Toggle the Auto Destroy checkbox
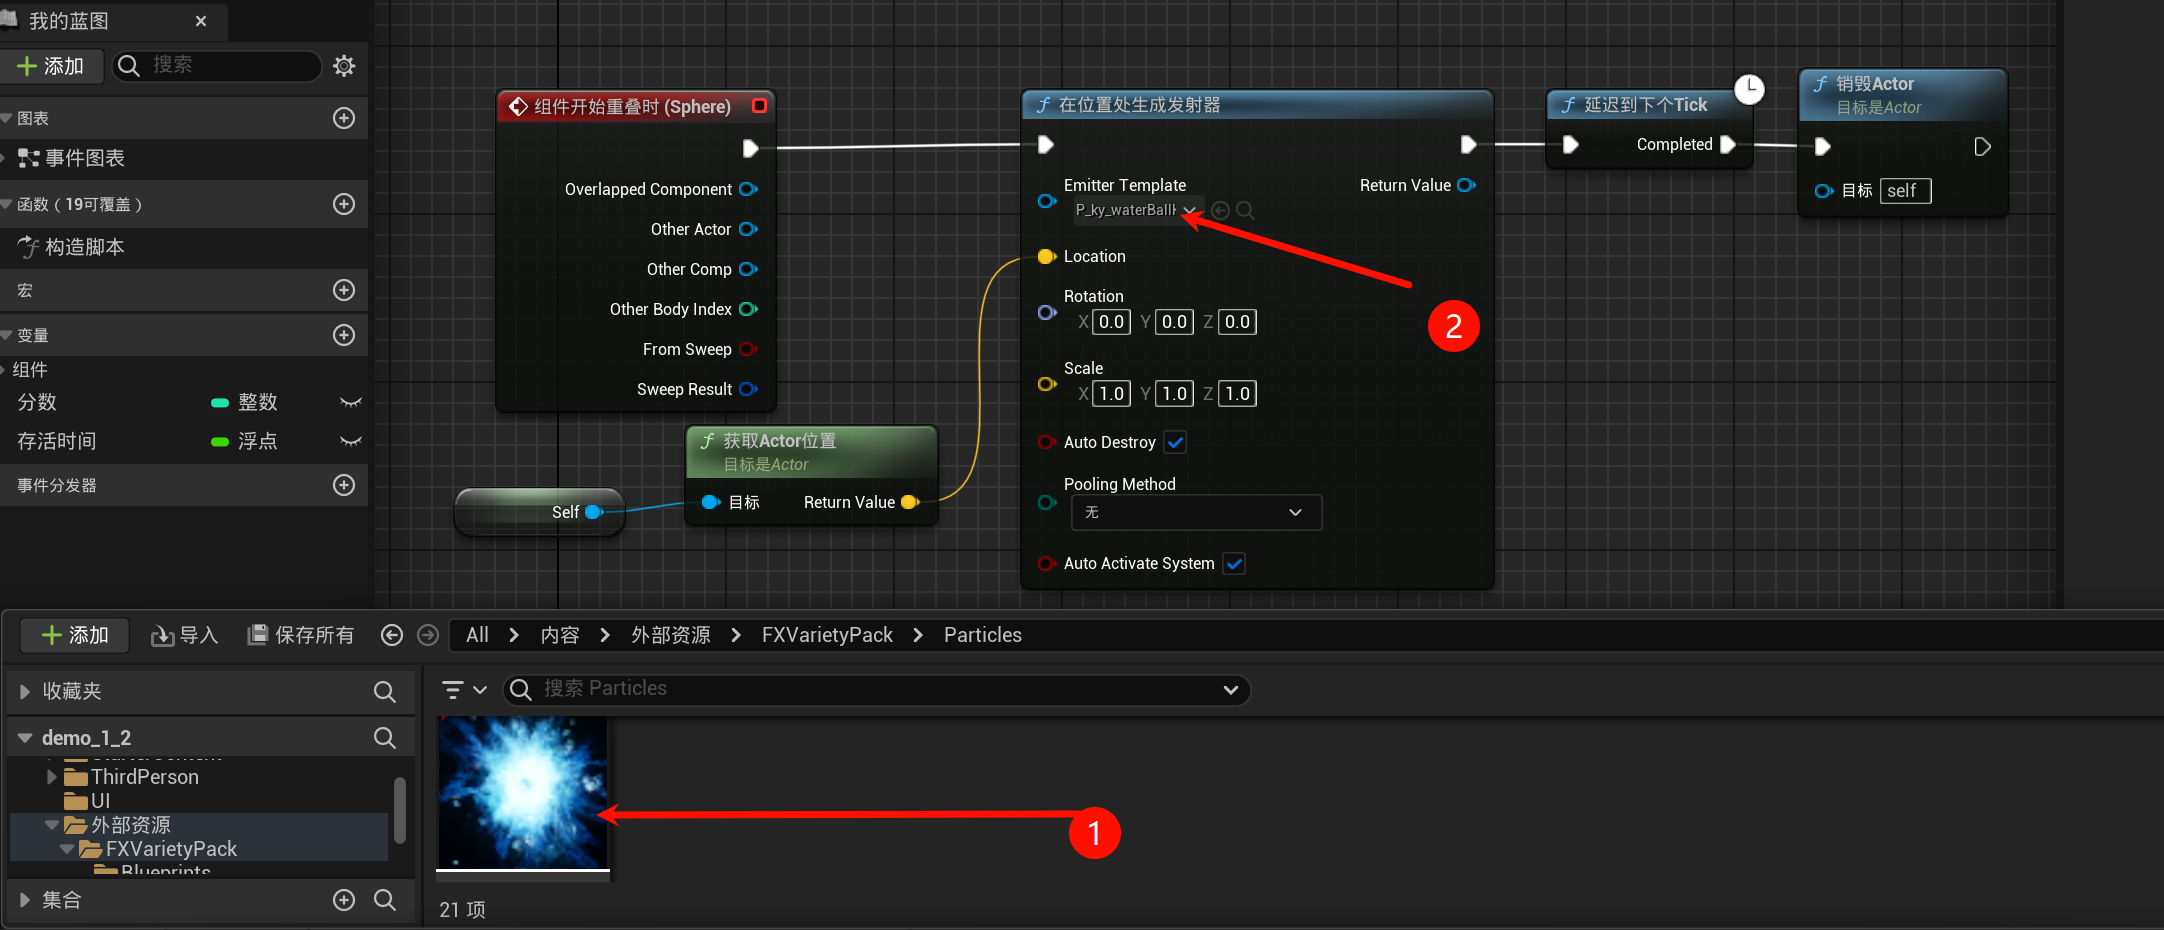2164x930 pixels. 1176,442
